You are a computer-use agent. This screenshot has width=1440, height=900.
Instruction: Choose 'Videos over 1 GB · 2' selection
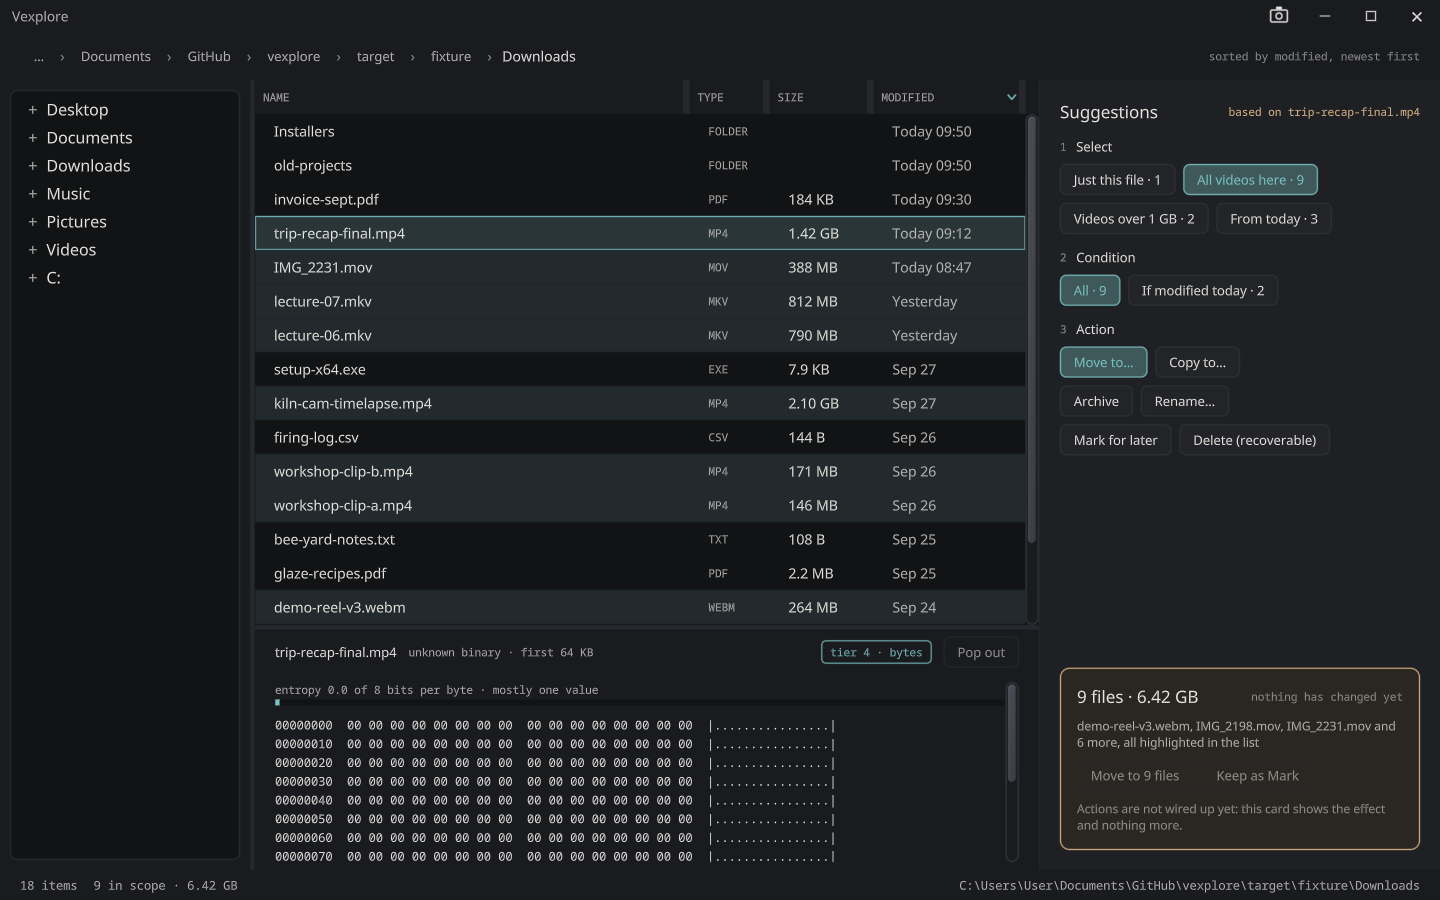[x=1134, y=219]
